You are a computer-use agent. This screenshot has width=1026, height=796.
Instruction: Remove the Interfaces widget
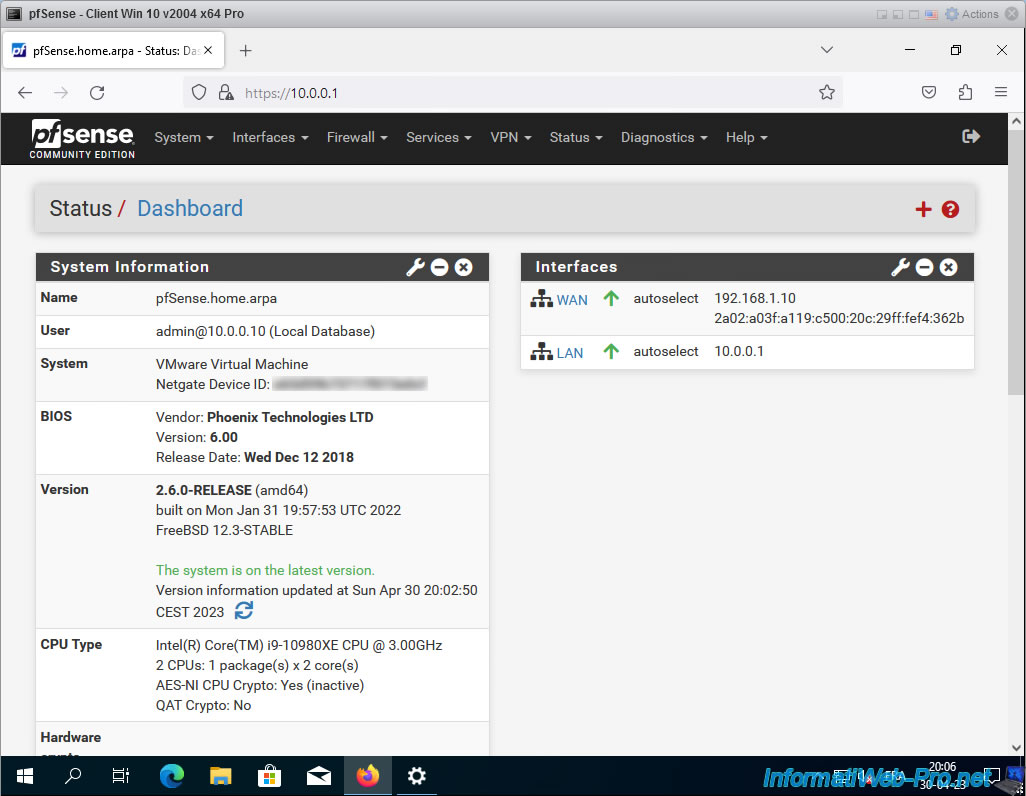click(x=949, y=267)
